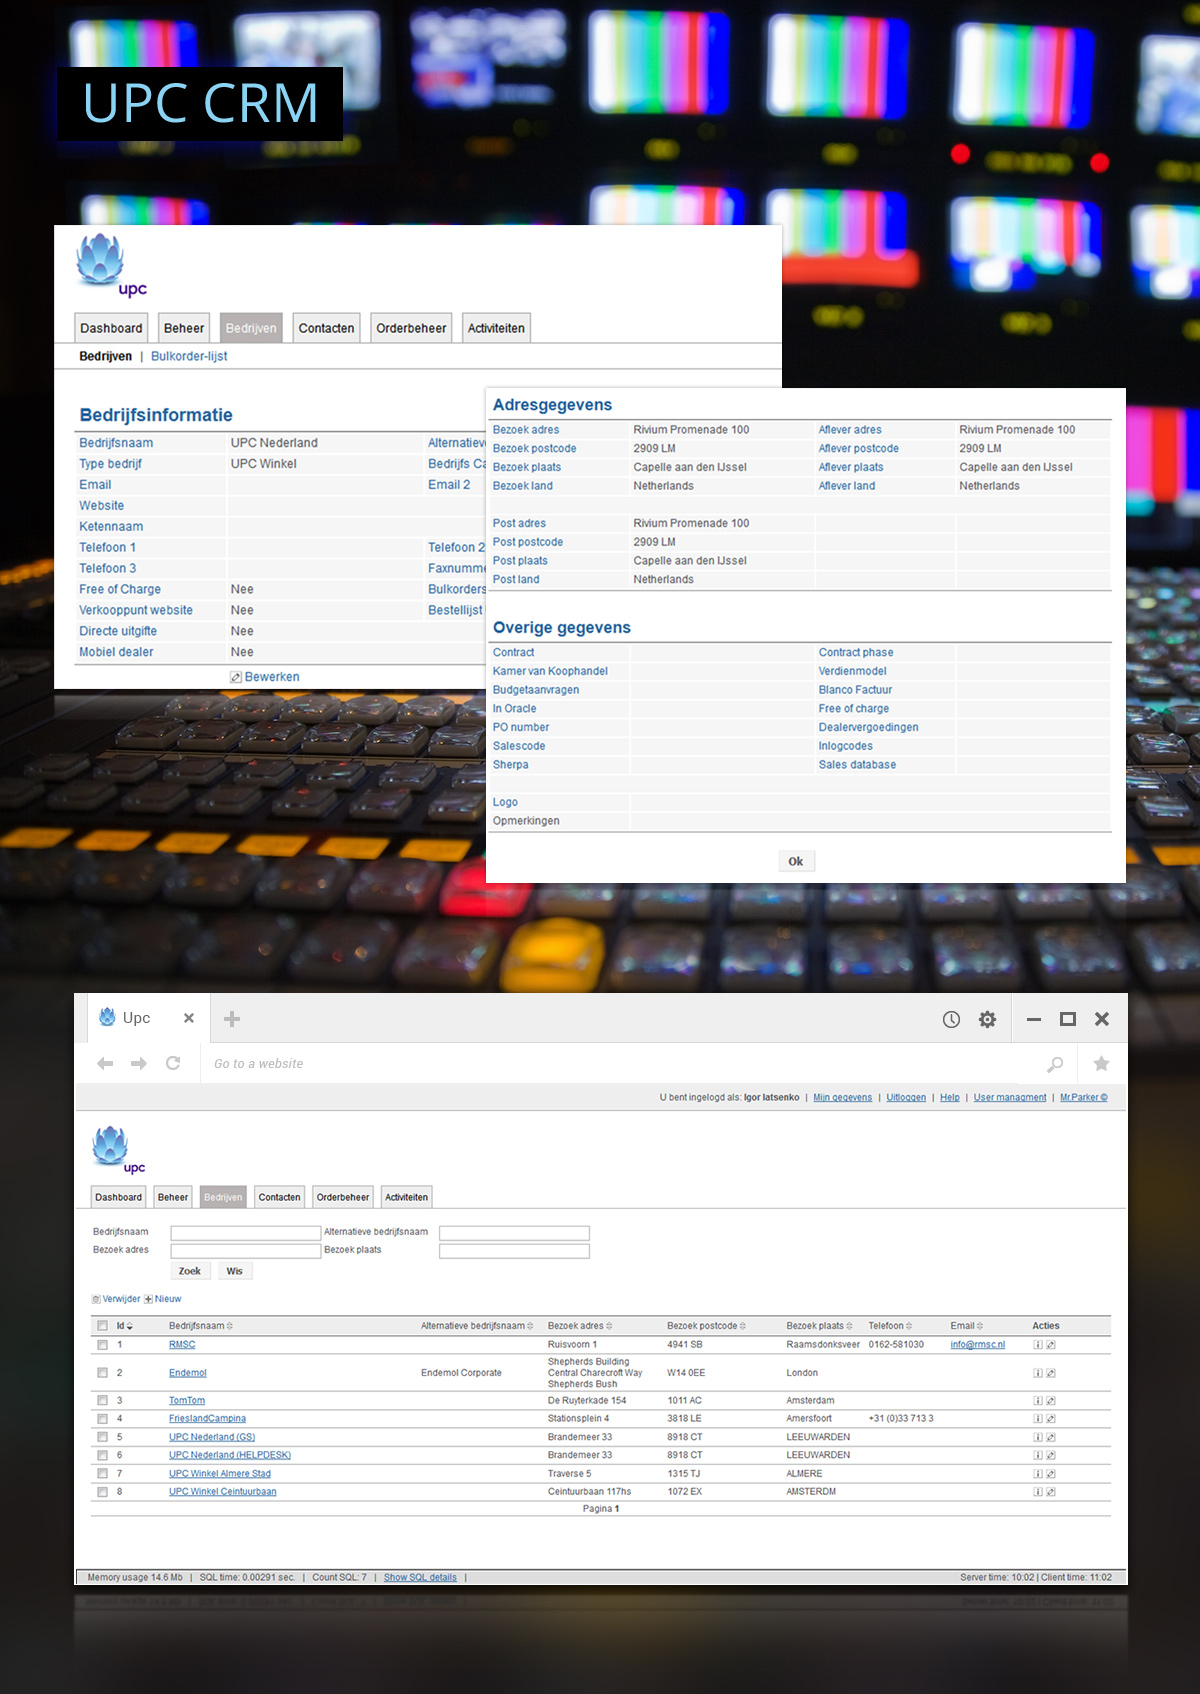Viewport: 1200px width, 1694px height.
Task: Open info for UPC Winkel Almere Stad
Action: pyautogui.click(x=1038, y=1474)
